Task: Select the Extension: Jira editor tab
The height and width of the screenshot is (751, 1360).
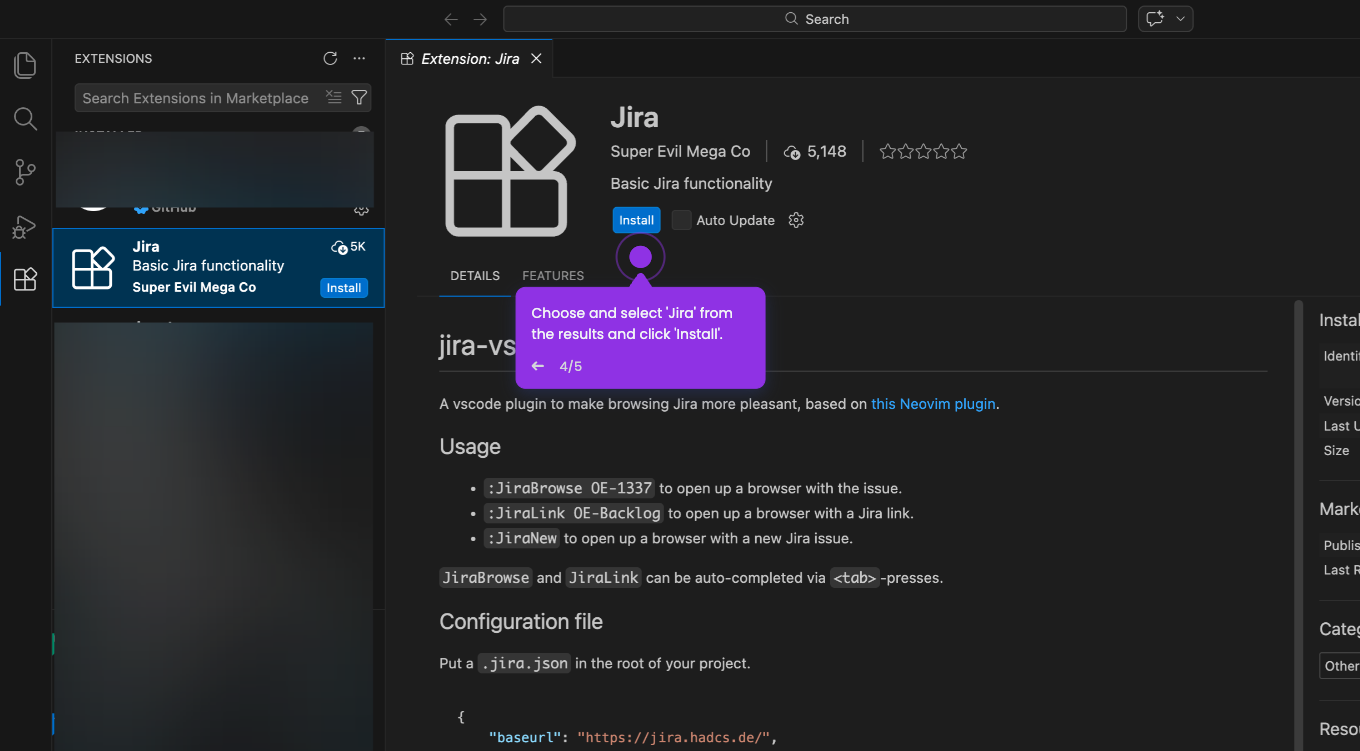Action: (x=470, y=59)
